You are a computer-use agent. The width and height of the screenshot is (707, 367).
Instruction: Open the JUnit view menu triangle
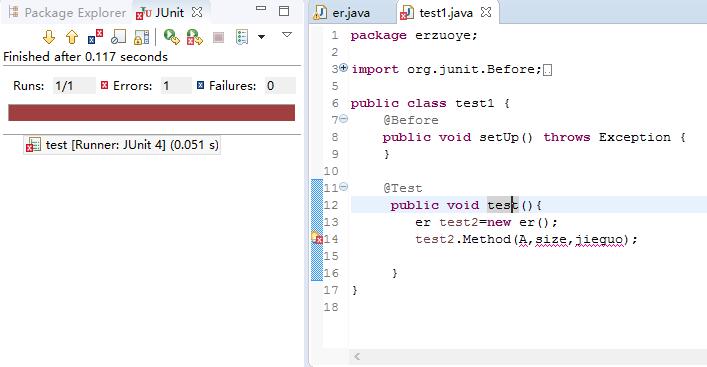[x=287, y=34]
